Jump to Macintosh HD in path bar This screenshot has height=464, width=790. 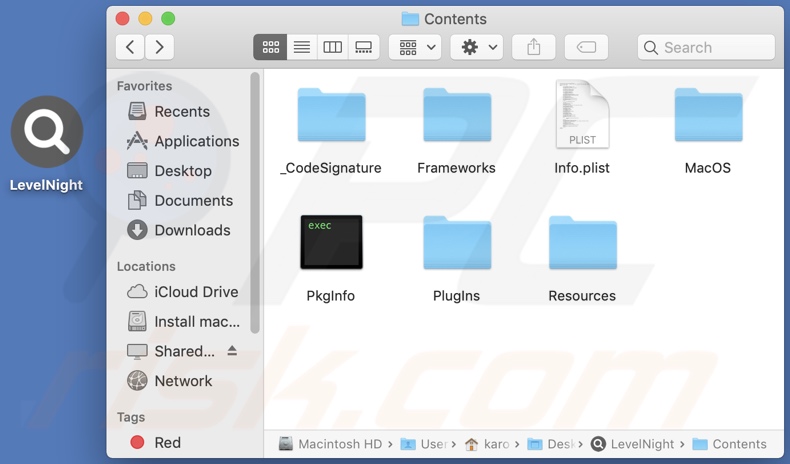[330, 444]
